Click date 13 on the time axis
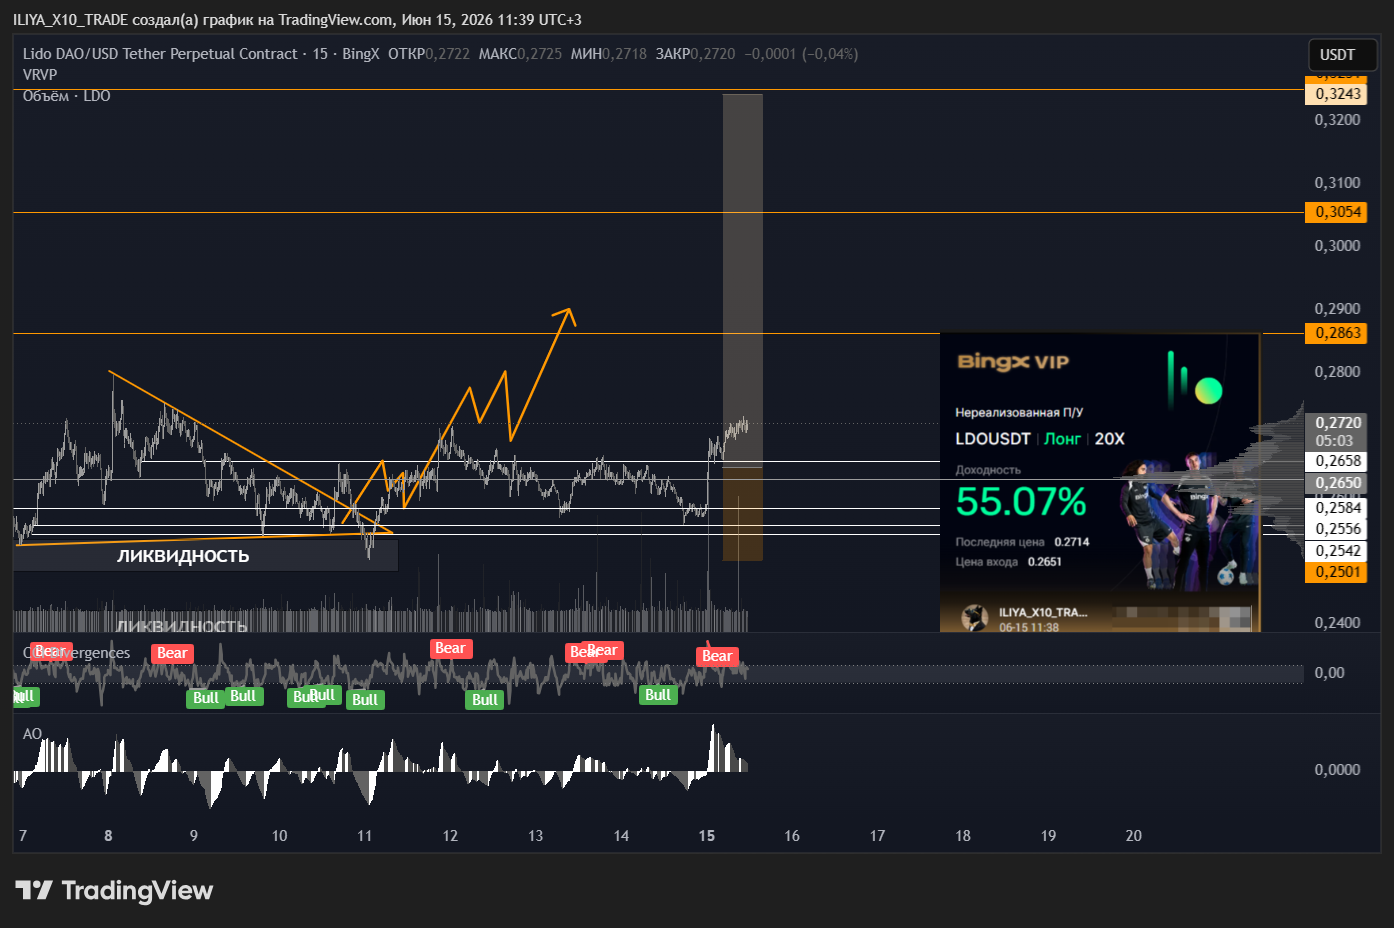This screenshot has height=928, width=1394. tap(536, 836)
